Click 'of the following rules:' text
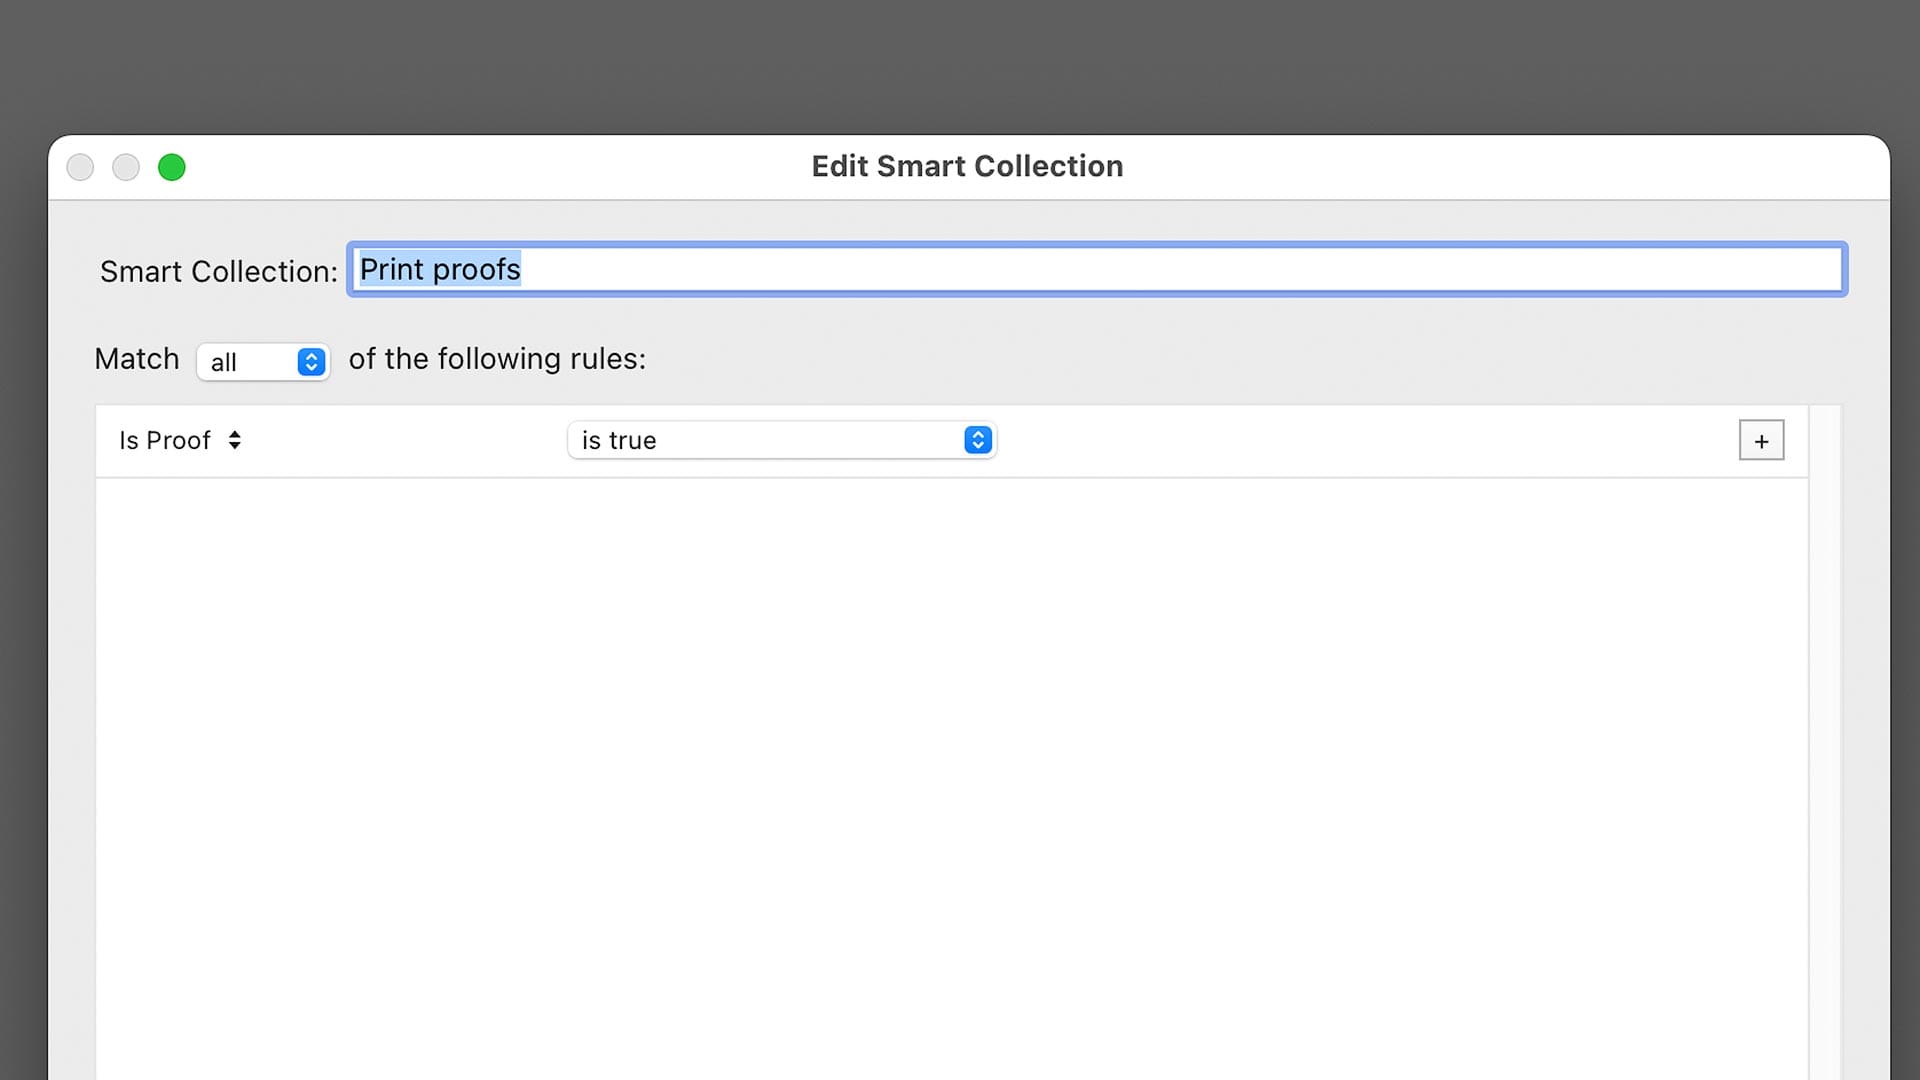The height and width of the screenshot is (1080, 1920). coord(497,359)
